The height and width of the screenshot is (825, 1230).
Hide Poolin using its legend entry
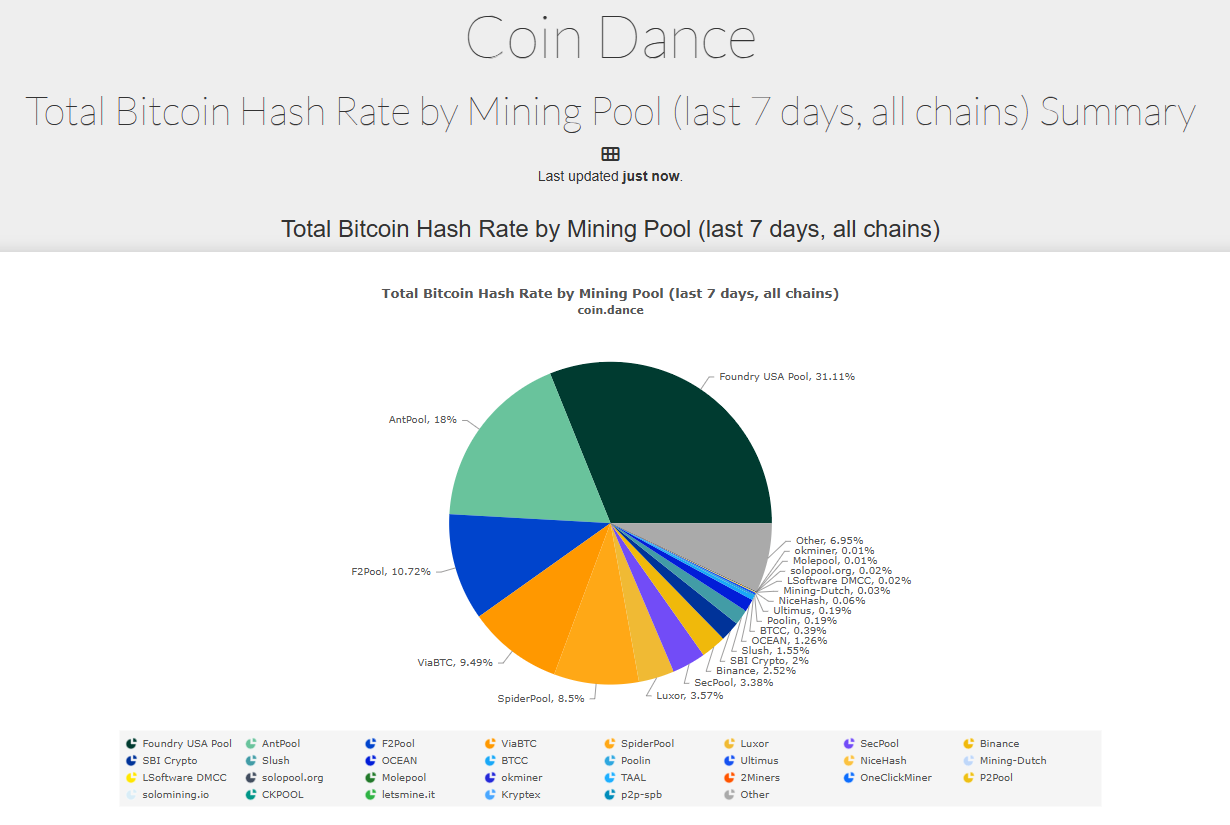pyautogui.click(x=609, y=760)
